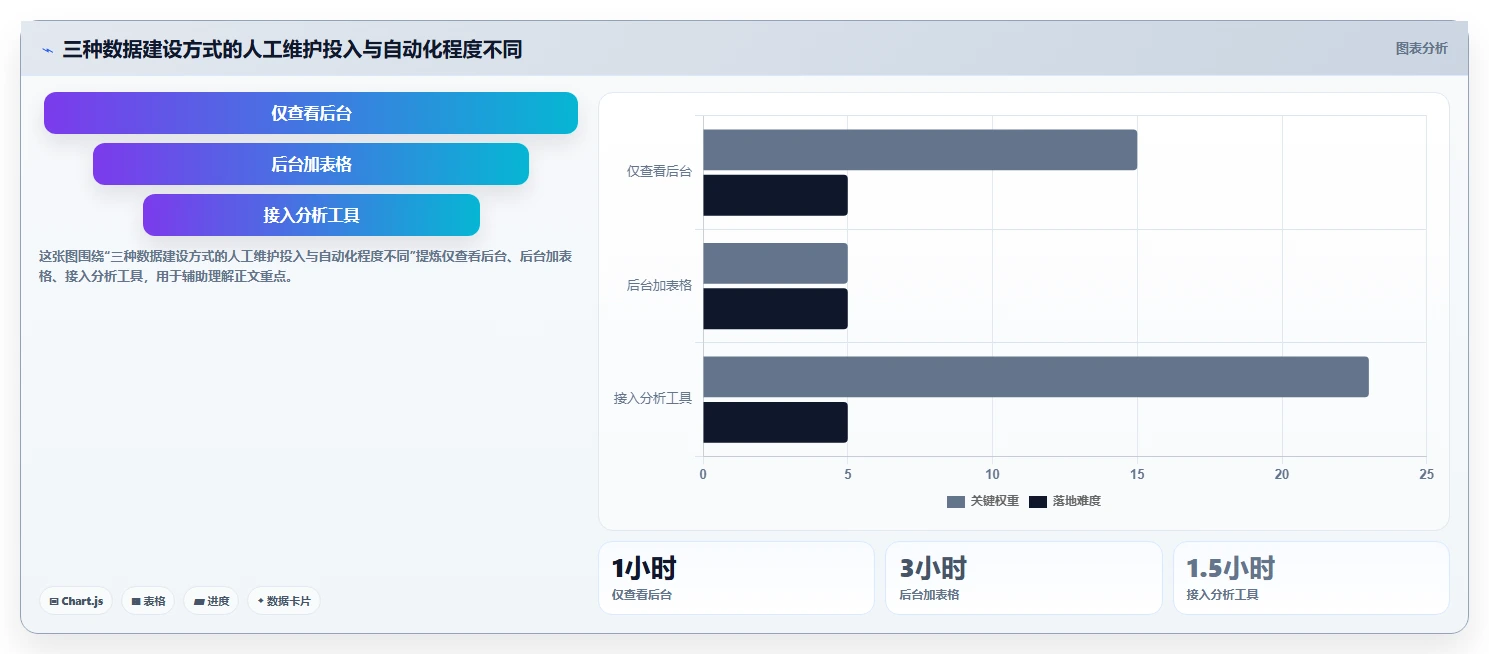Click the 后台加表格 chart axis label

pyautogui.click(x=659, y=285)
